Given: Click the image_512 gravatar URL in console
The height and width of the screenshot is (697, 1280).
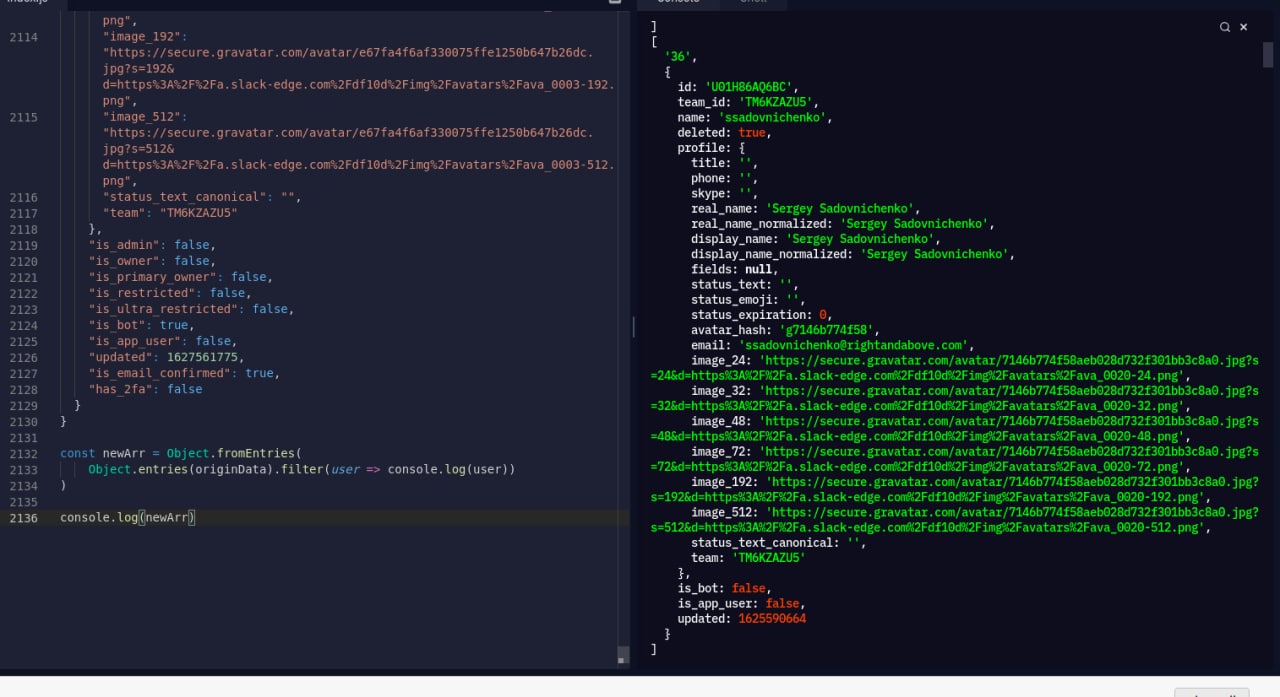Looking at the screenshot, I should [x=954, y=519].
